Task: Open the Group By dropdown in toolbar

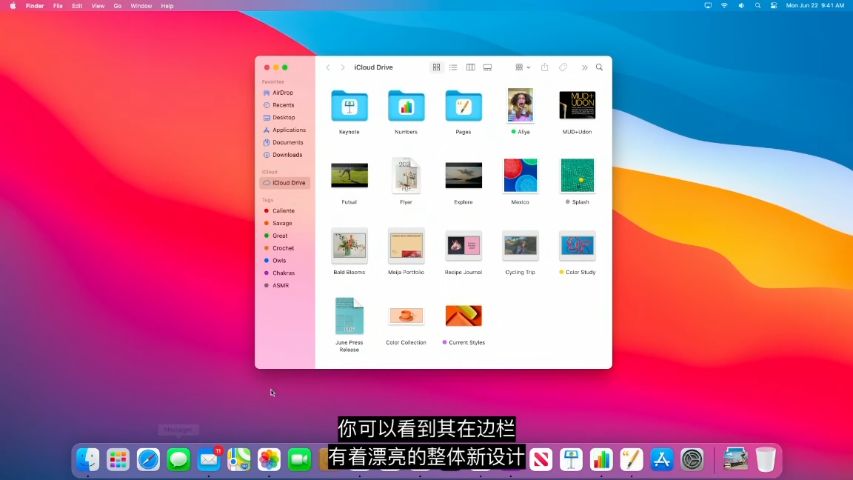Action: [521, 67]
